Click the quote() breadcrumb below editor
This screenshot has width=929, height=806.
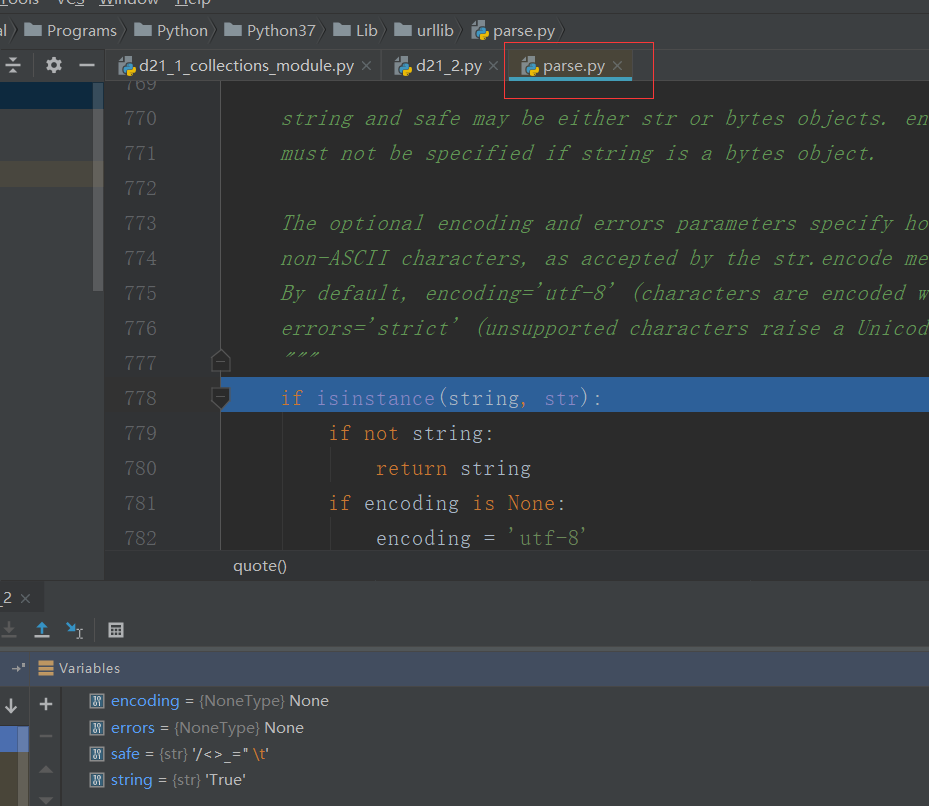(x=260, y=566)
